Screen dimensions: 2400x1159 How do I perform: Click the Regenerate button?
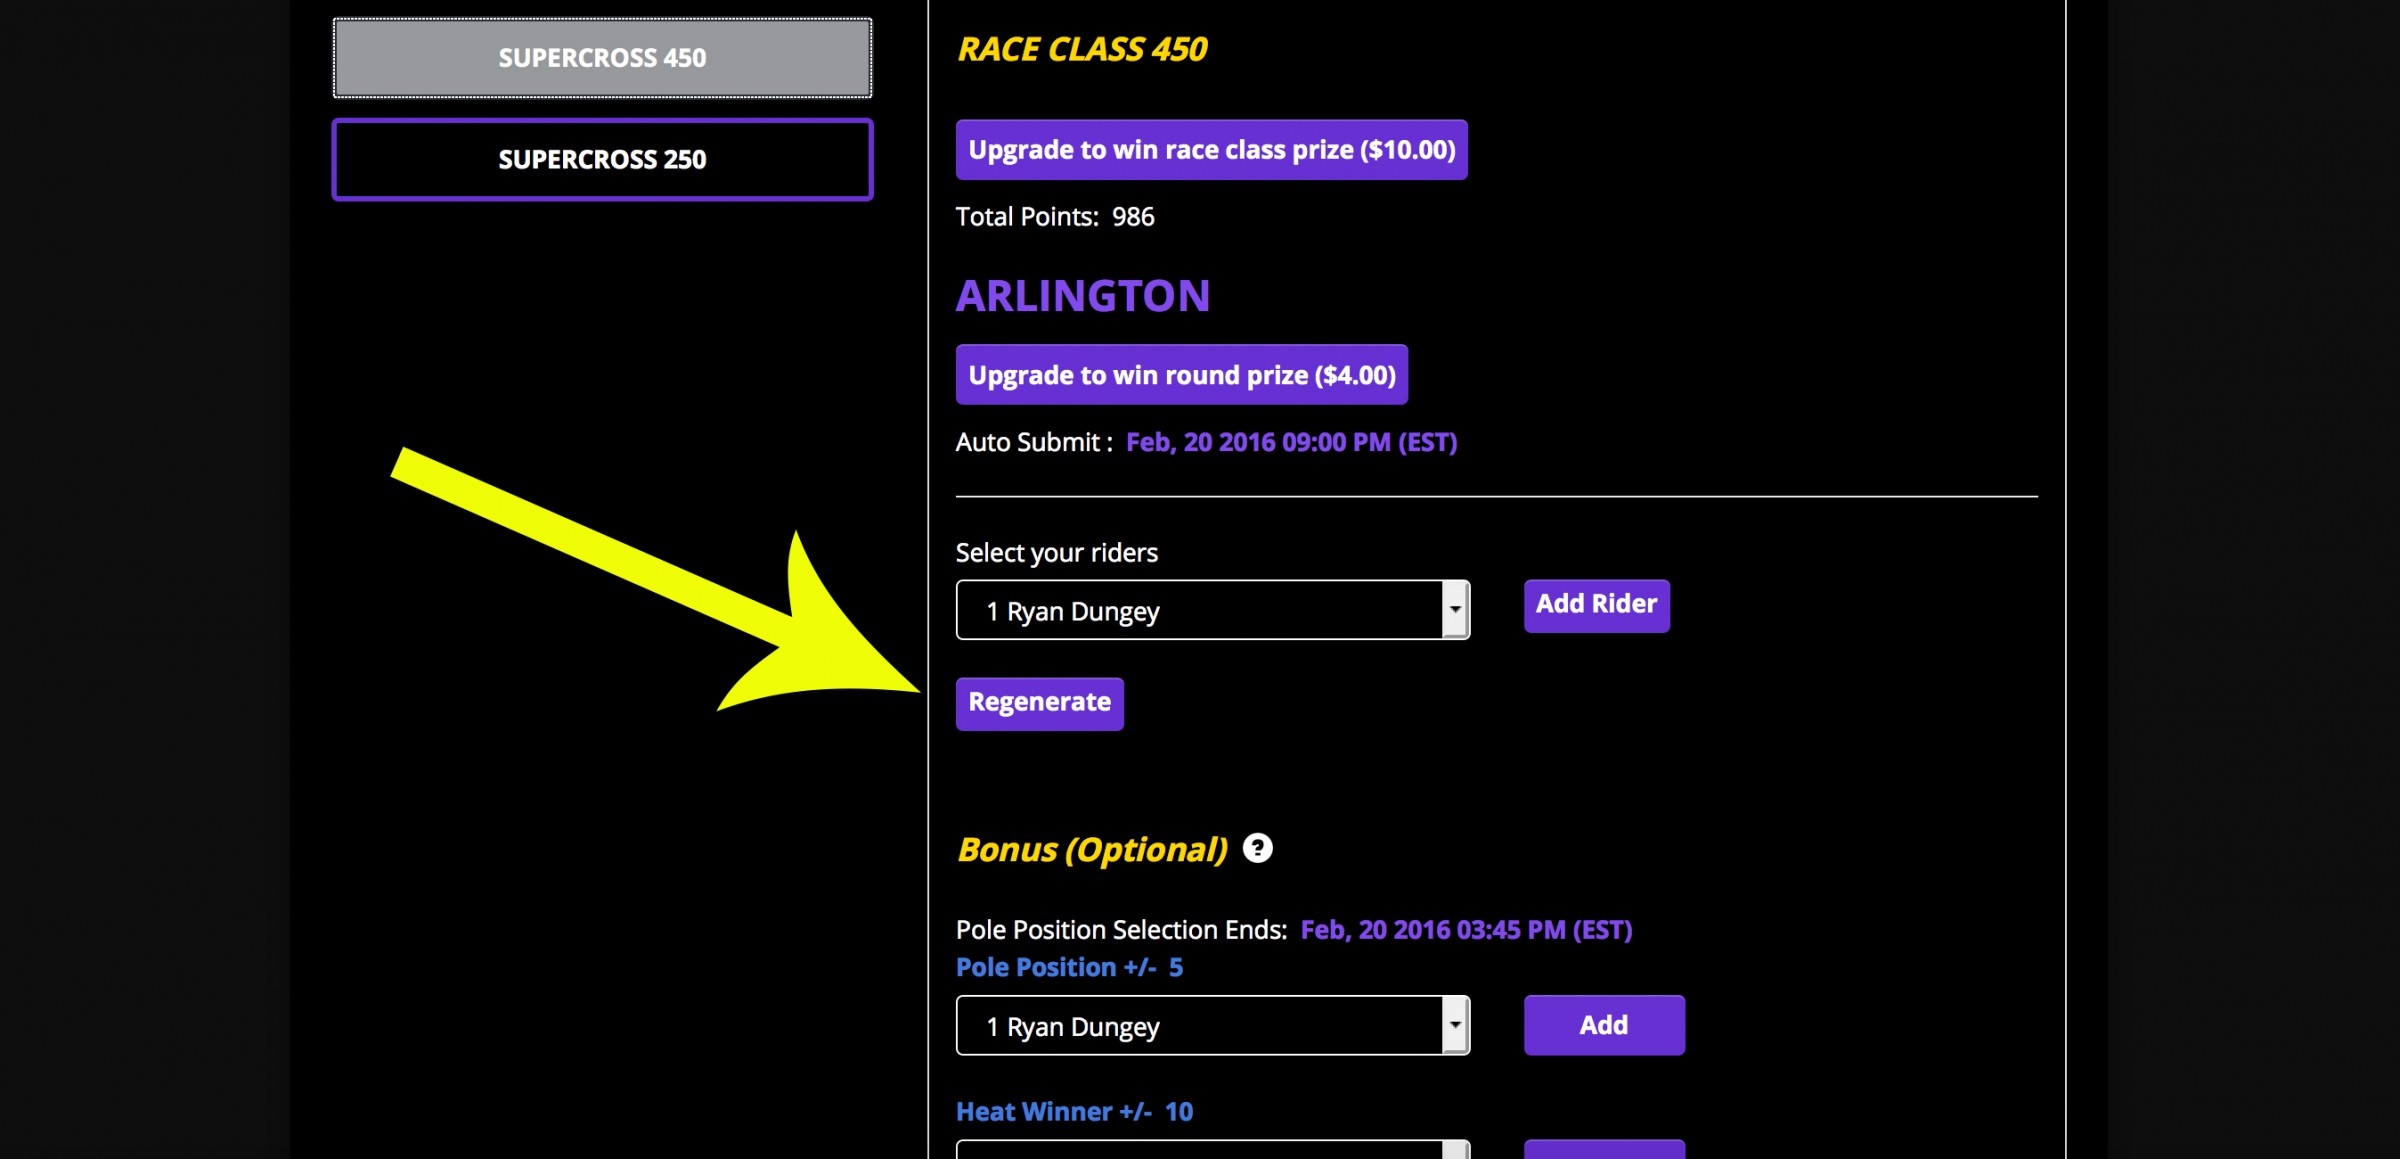[1039, 703]
